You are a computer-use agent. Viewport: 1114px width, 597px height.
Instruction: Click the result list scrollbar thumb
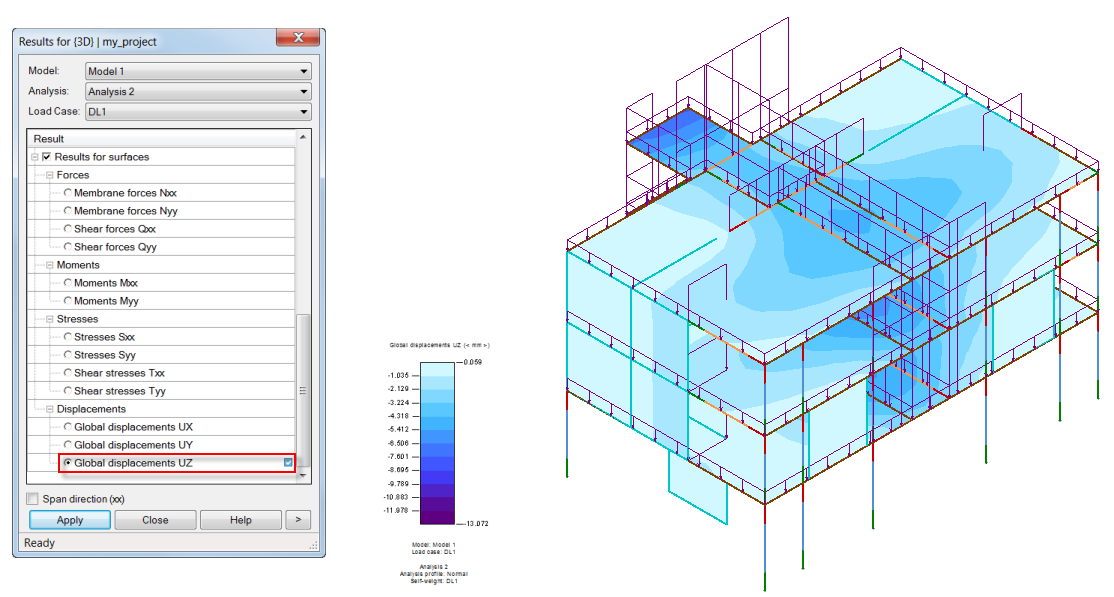click(303, 390)
